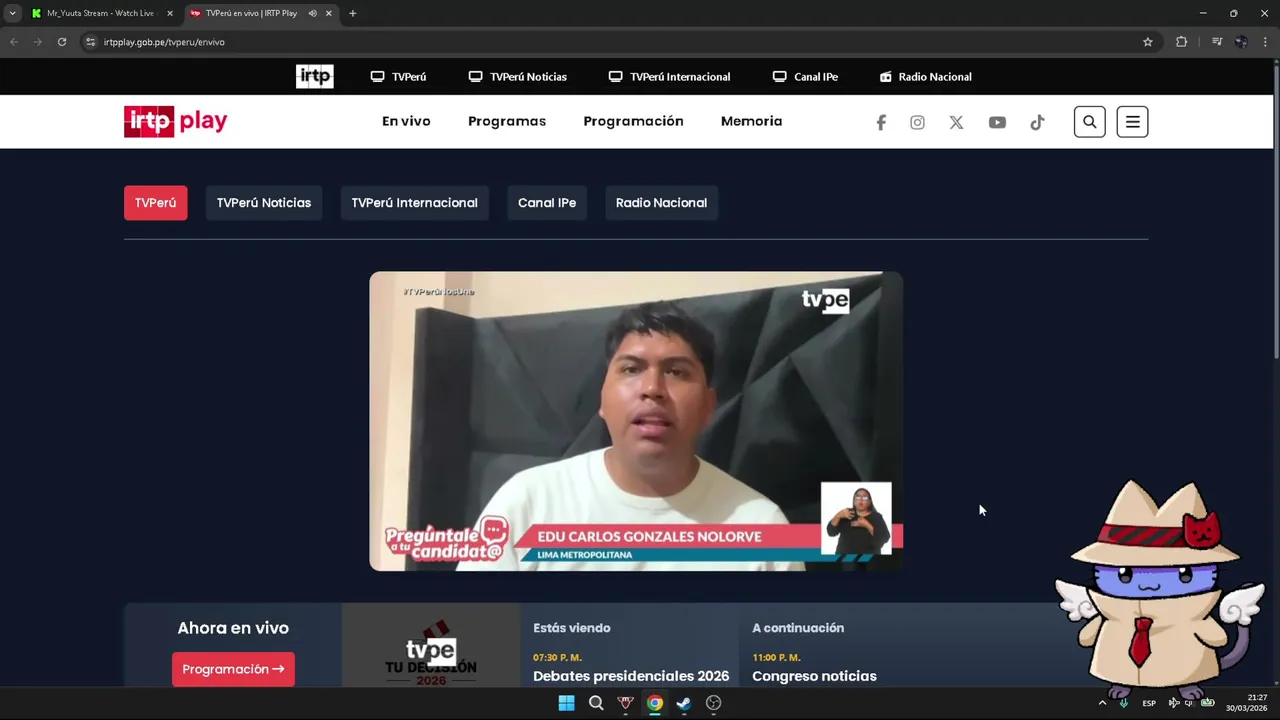Go to TVPerú in top black bar
1280x720 pixels.
pyautogui.click(x=398, y=76)
